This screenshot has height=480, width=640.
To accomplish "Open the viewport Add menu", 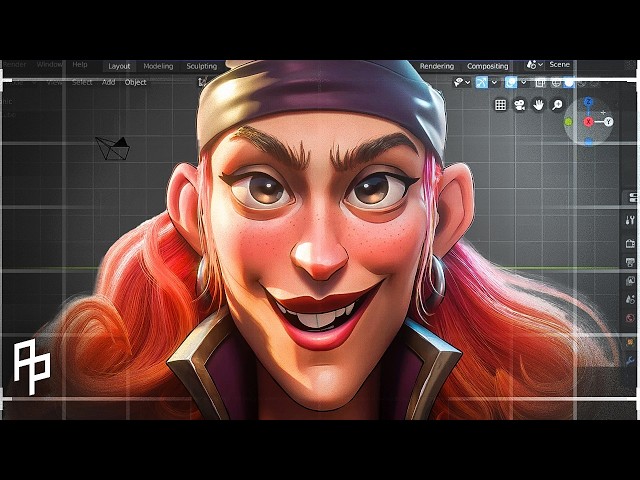I will 108,82.
